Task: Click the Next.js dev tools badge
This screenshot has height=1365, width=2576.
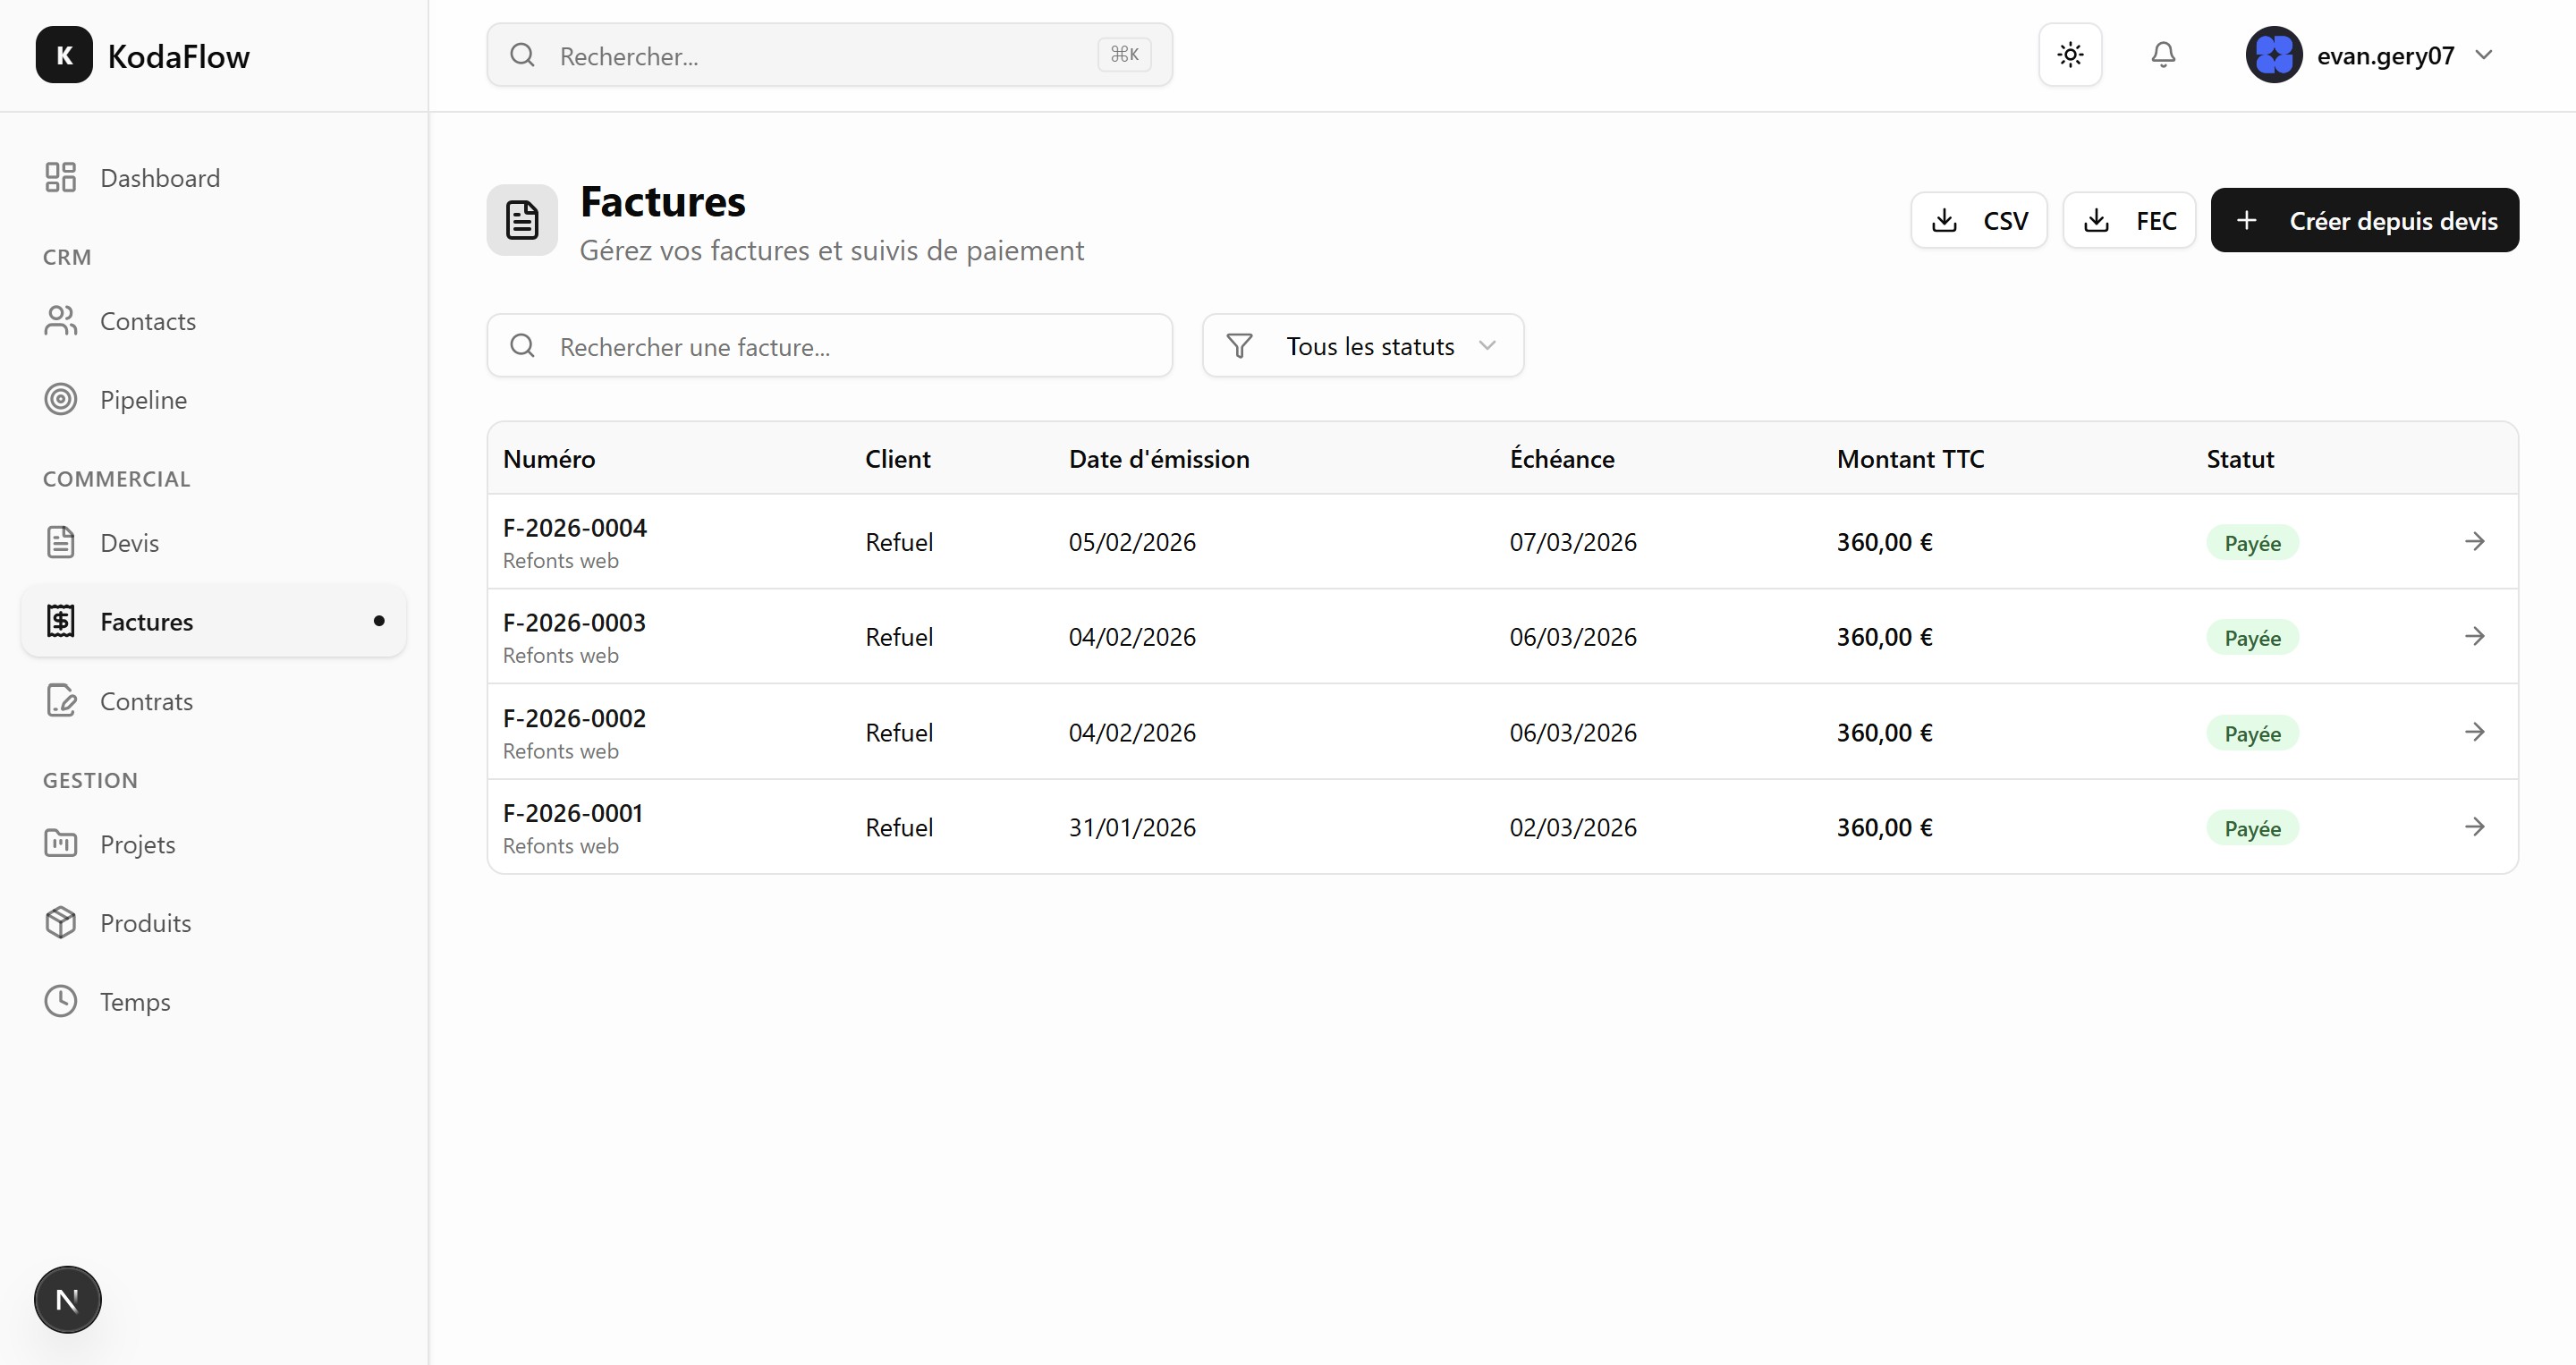Action: point(68,1299)
